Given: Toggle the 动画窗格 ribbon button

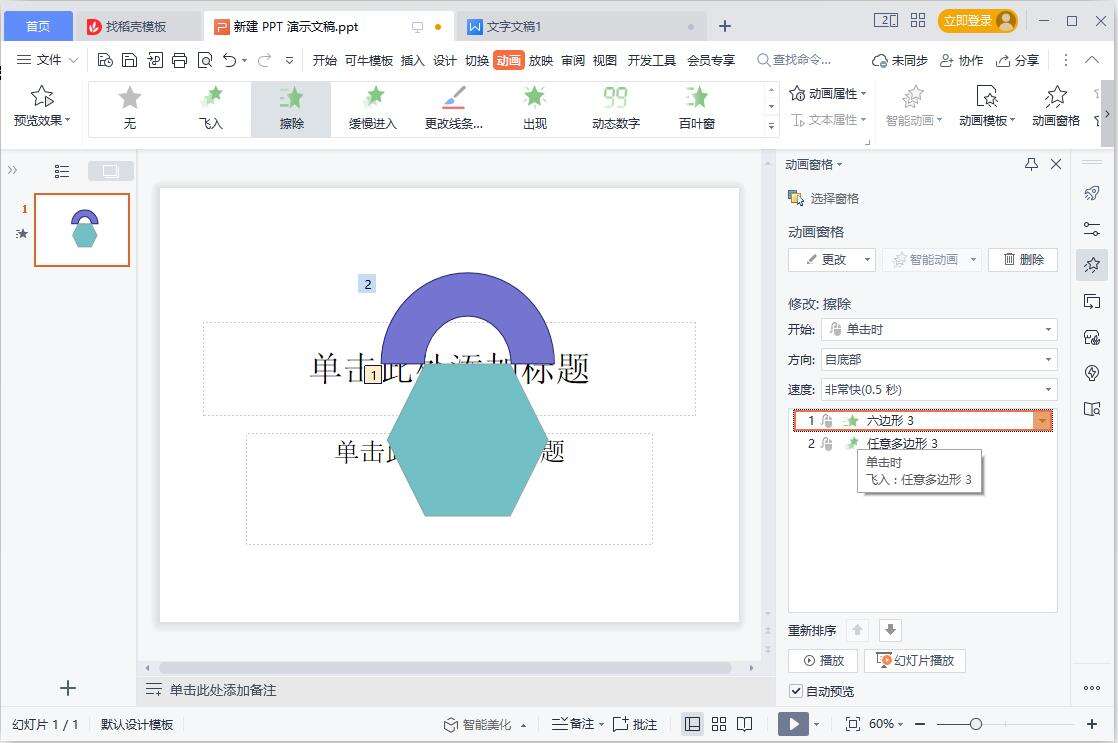Looking at the screenshot, I should tap(1055, 107).
